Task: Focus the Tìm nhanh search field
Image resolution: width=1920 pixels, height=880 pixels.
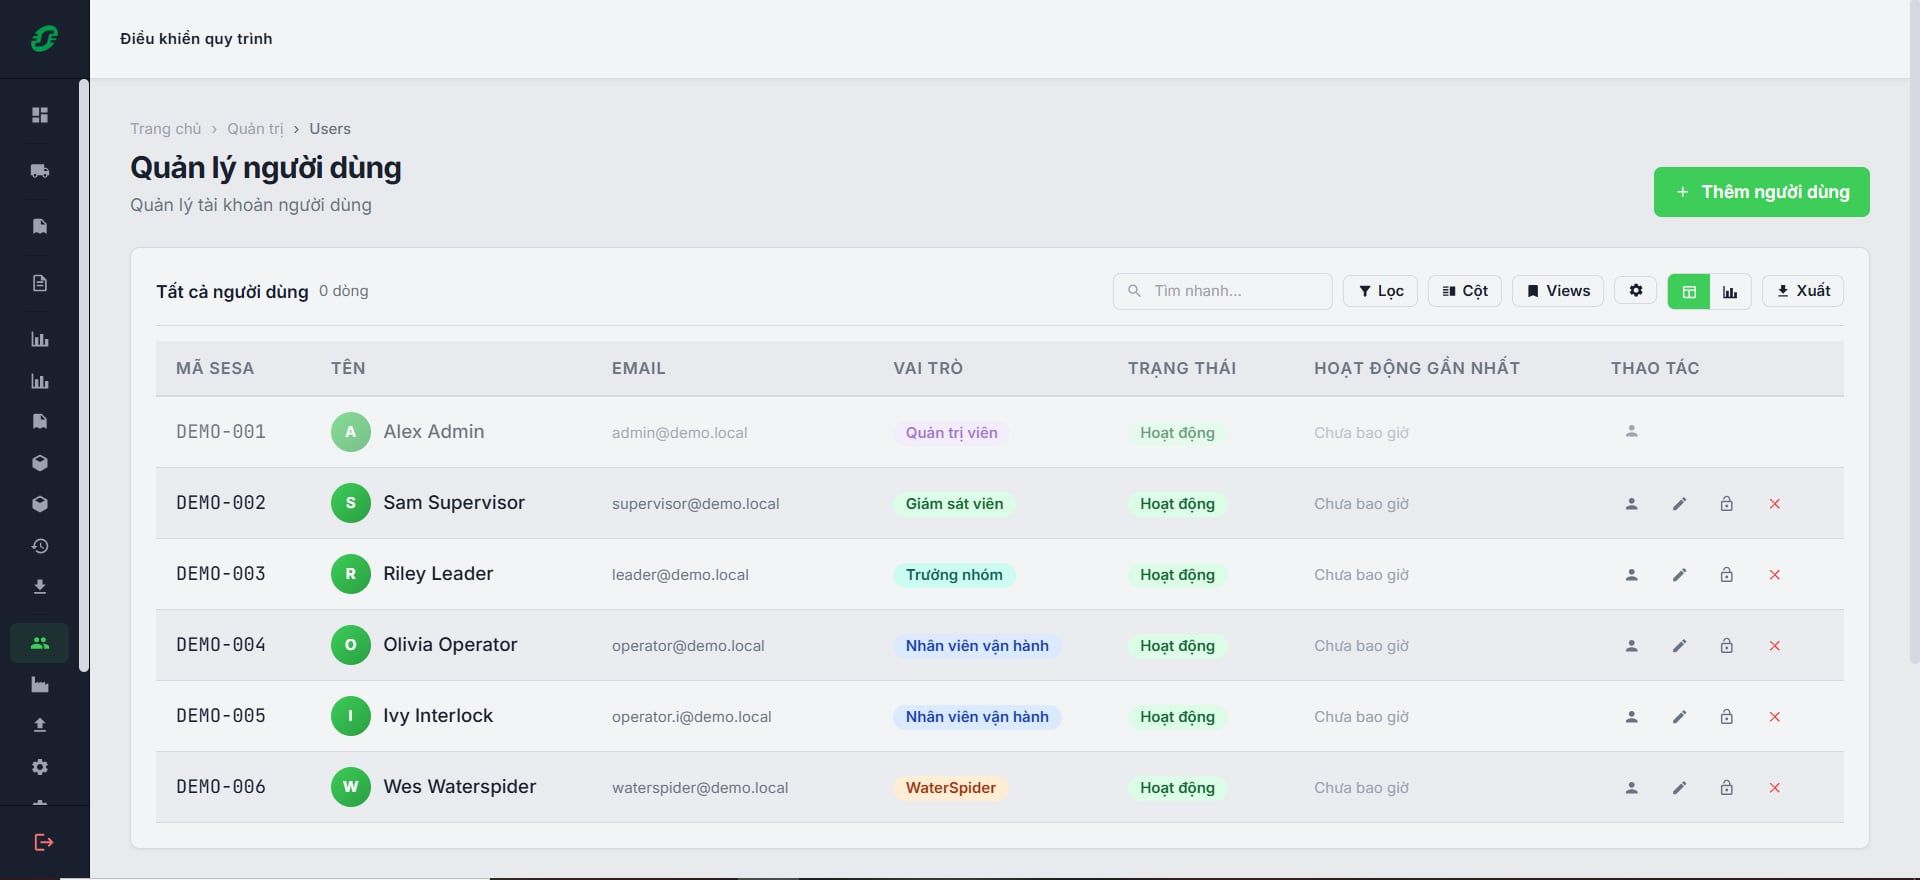Action: tap(1222, 291)
